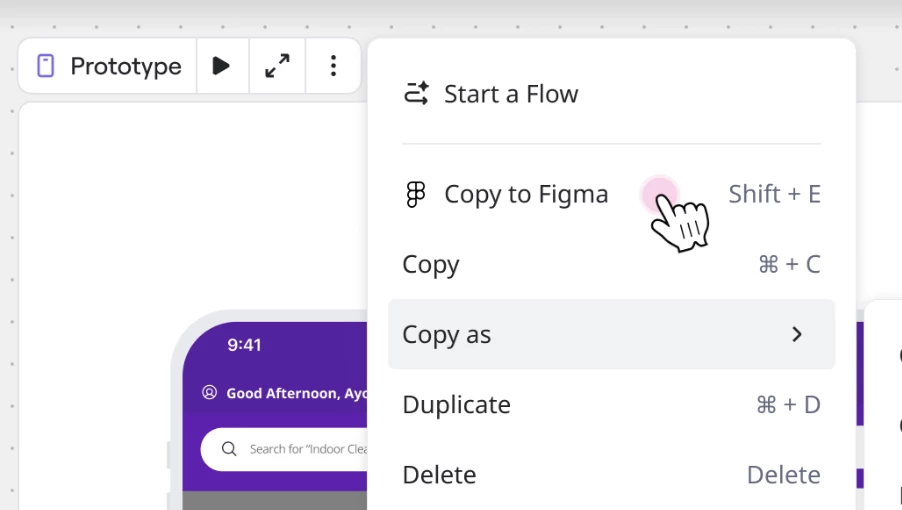
Task: Click the Figma logo icon
Action: click(x=416, y=194)
